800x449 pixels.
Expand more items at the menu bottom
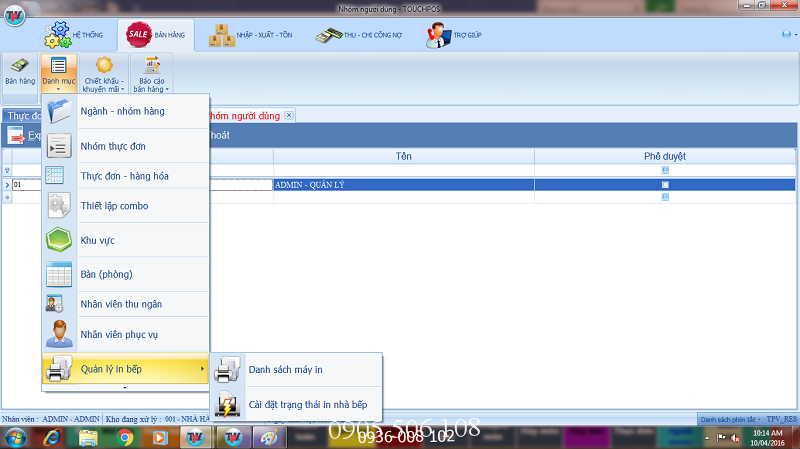coord(125,388)
